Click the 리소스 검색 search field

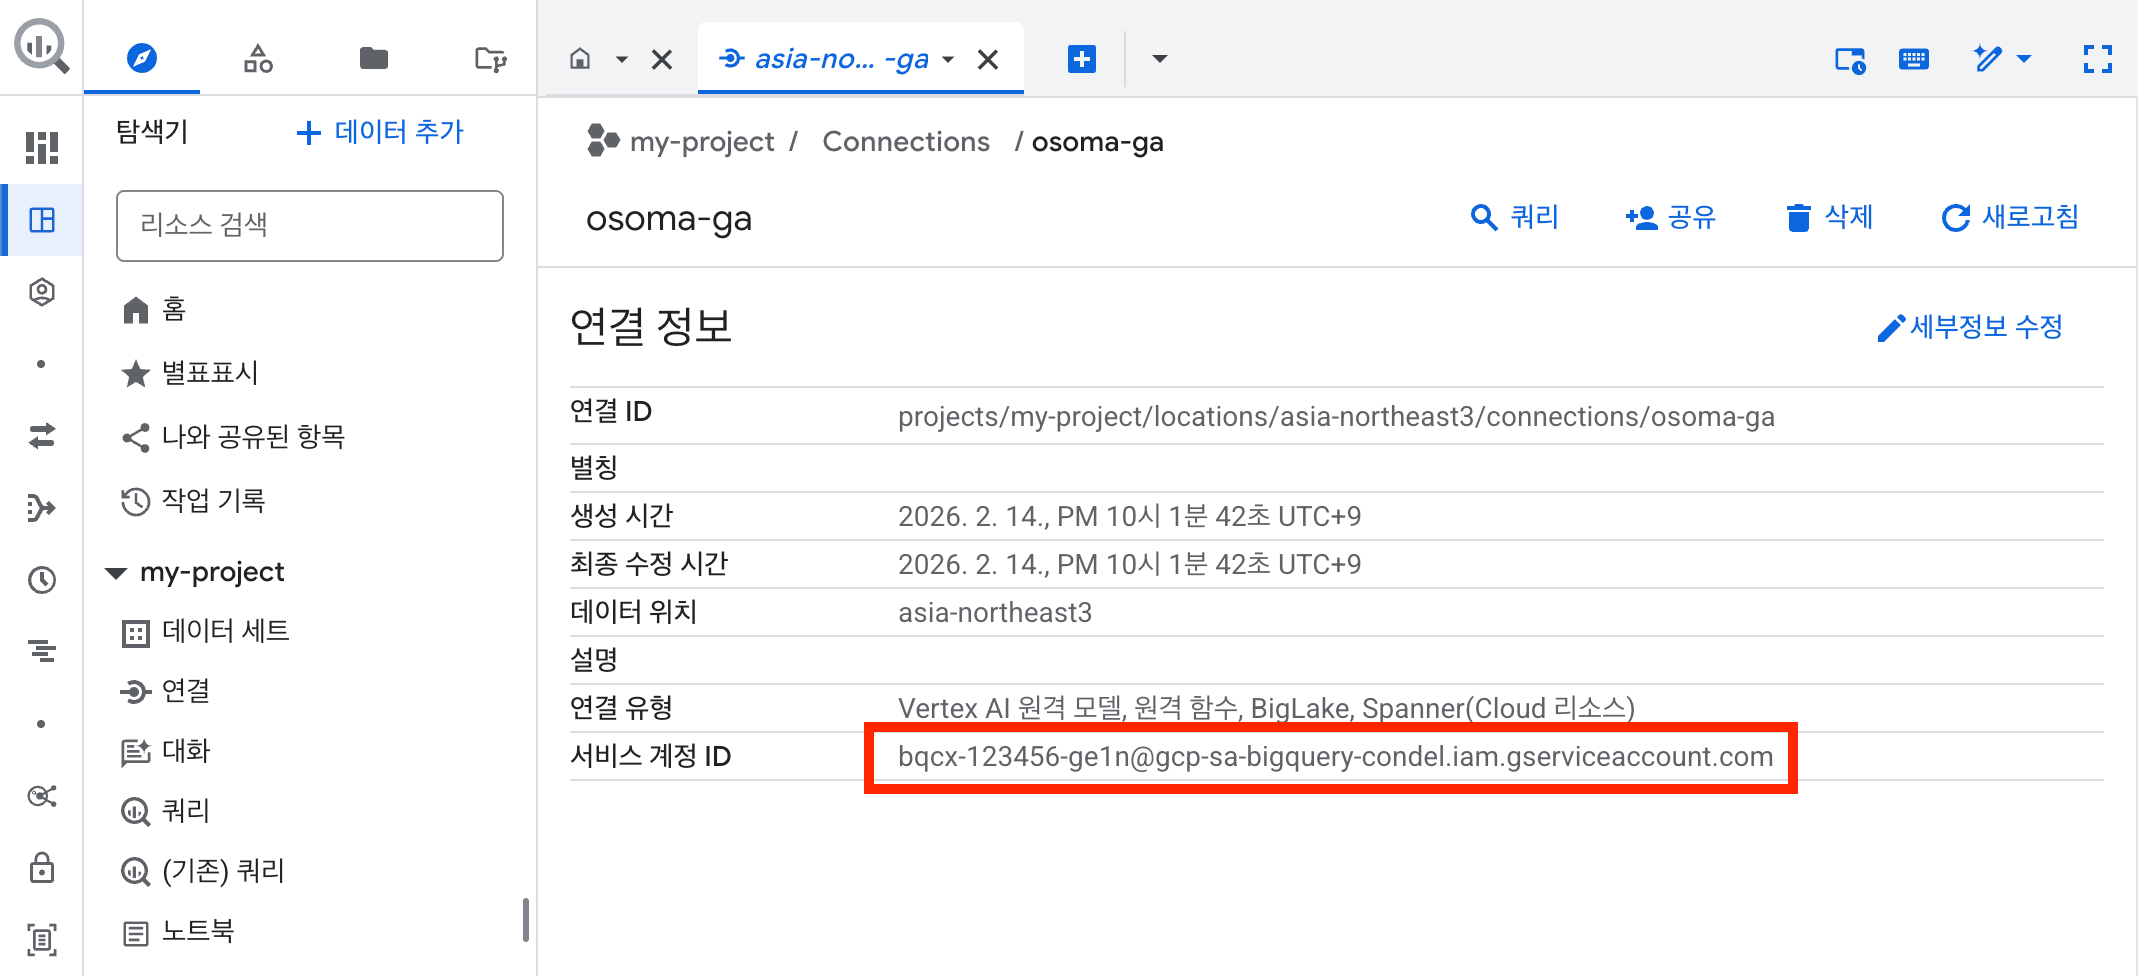[x=309, y=225]
